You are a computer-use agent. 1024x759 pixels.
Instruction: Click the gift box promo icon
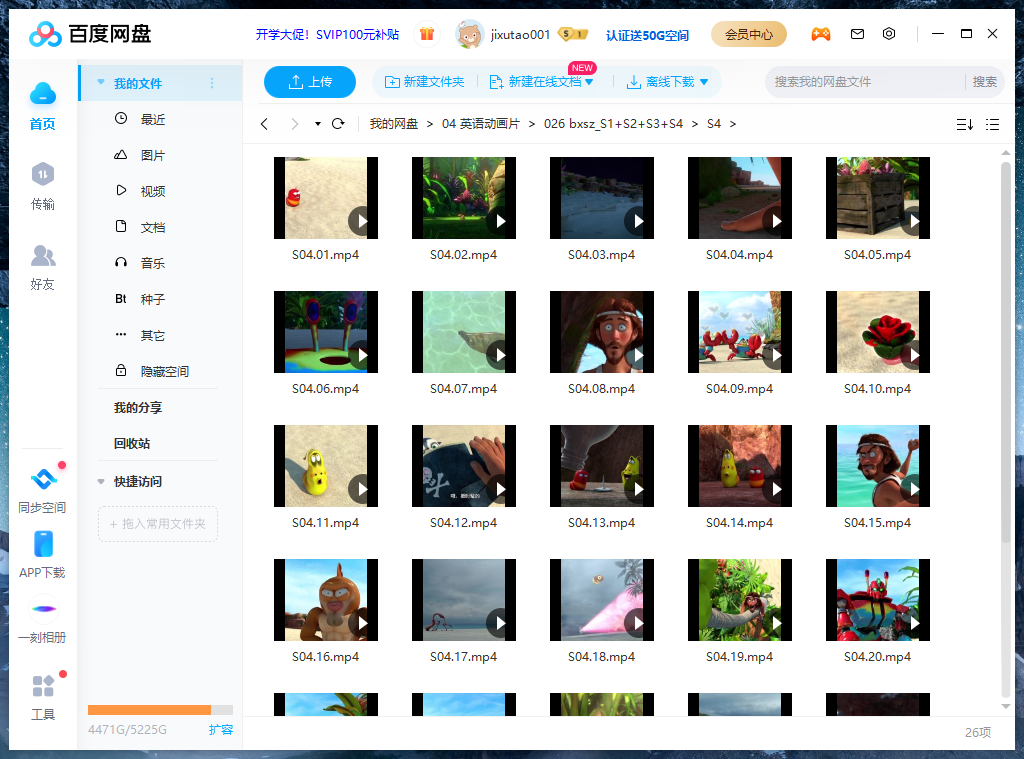coord(427,34)
